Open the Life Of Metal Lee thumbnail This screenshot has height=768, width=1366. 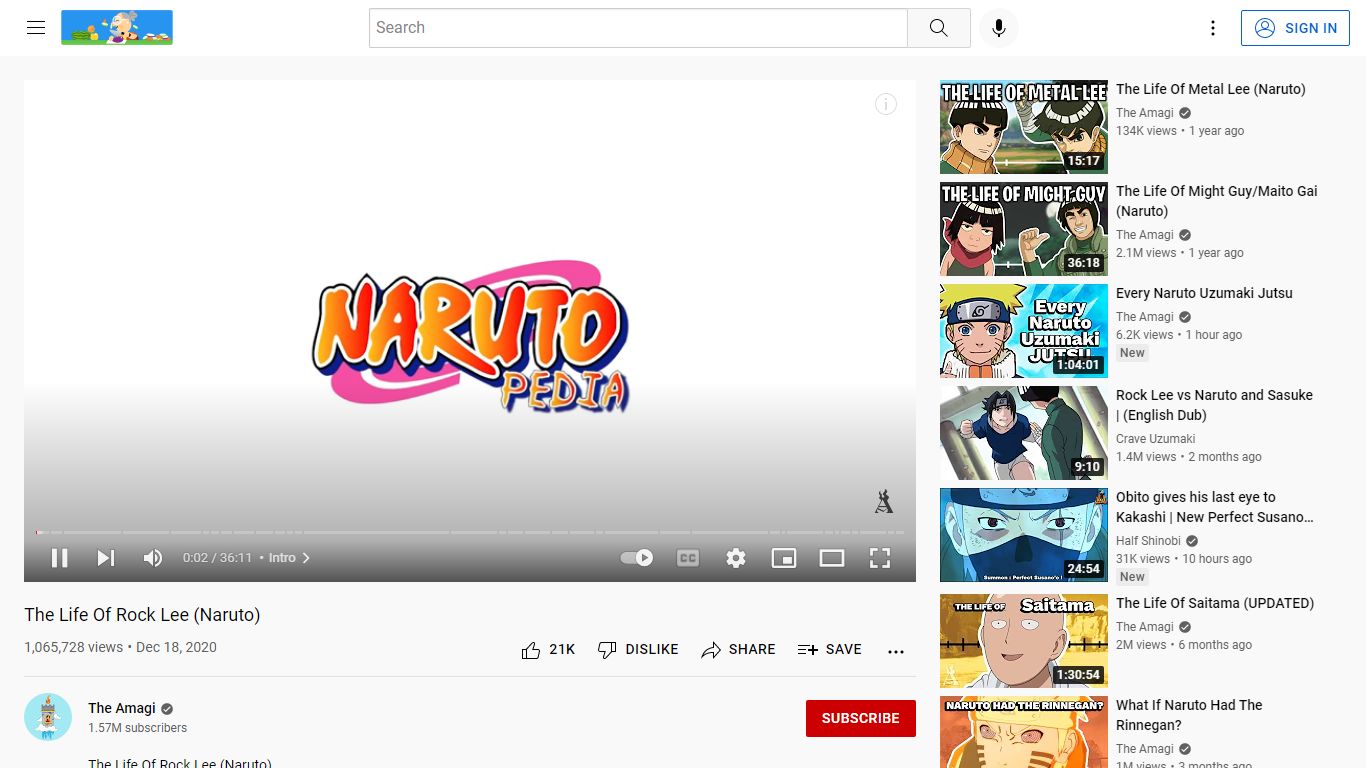[1024, 127]
